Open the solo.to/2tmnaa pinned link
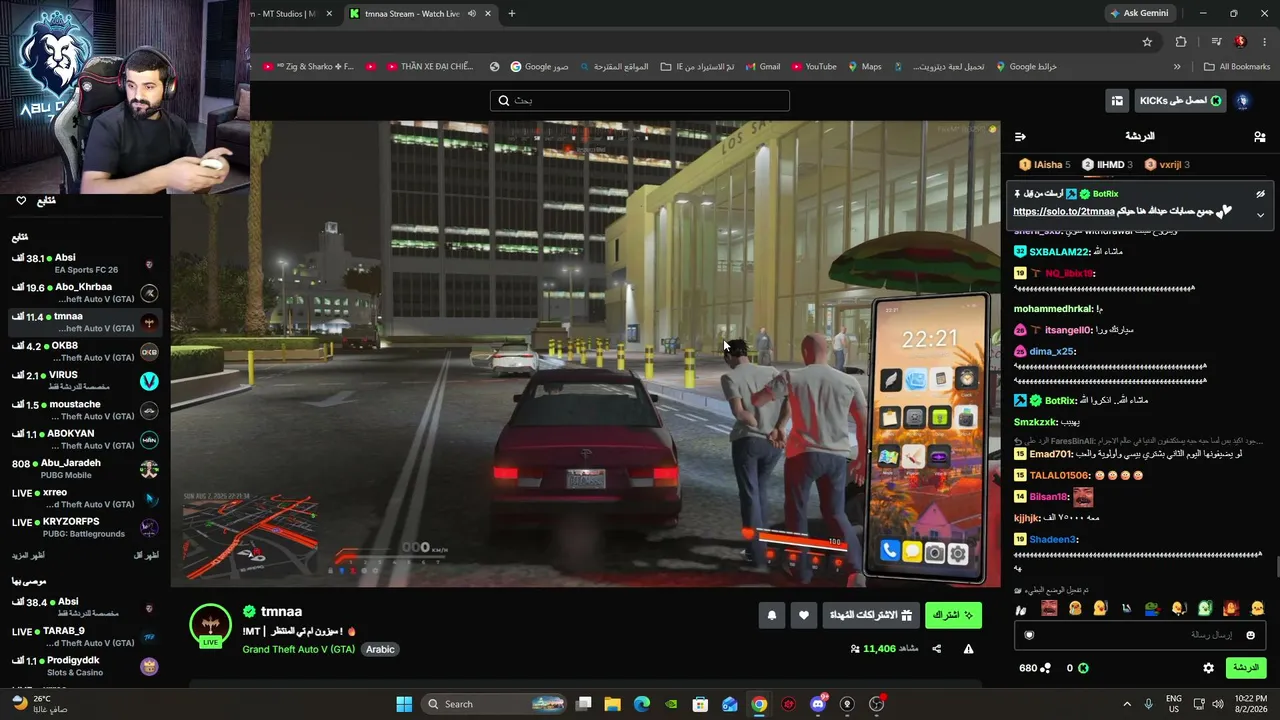This screenshot has width=1280, height=720. pyautogui.click(x=1063, y=212)
